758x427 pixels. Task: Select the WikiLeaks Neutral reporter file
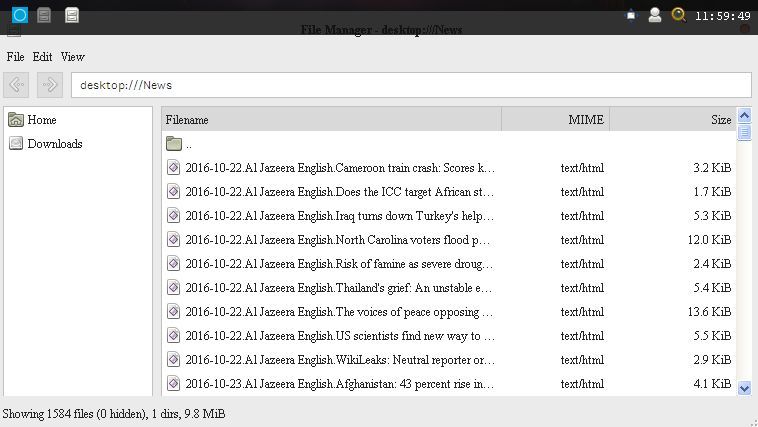click(340, 360)
